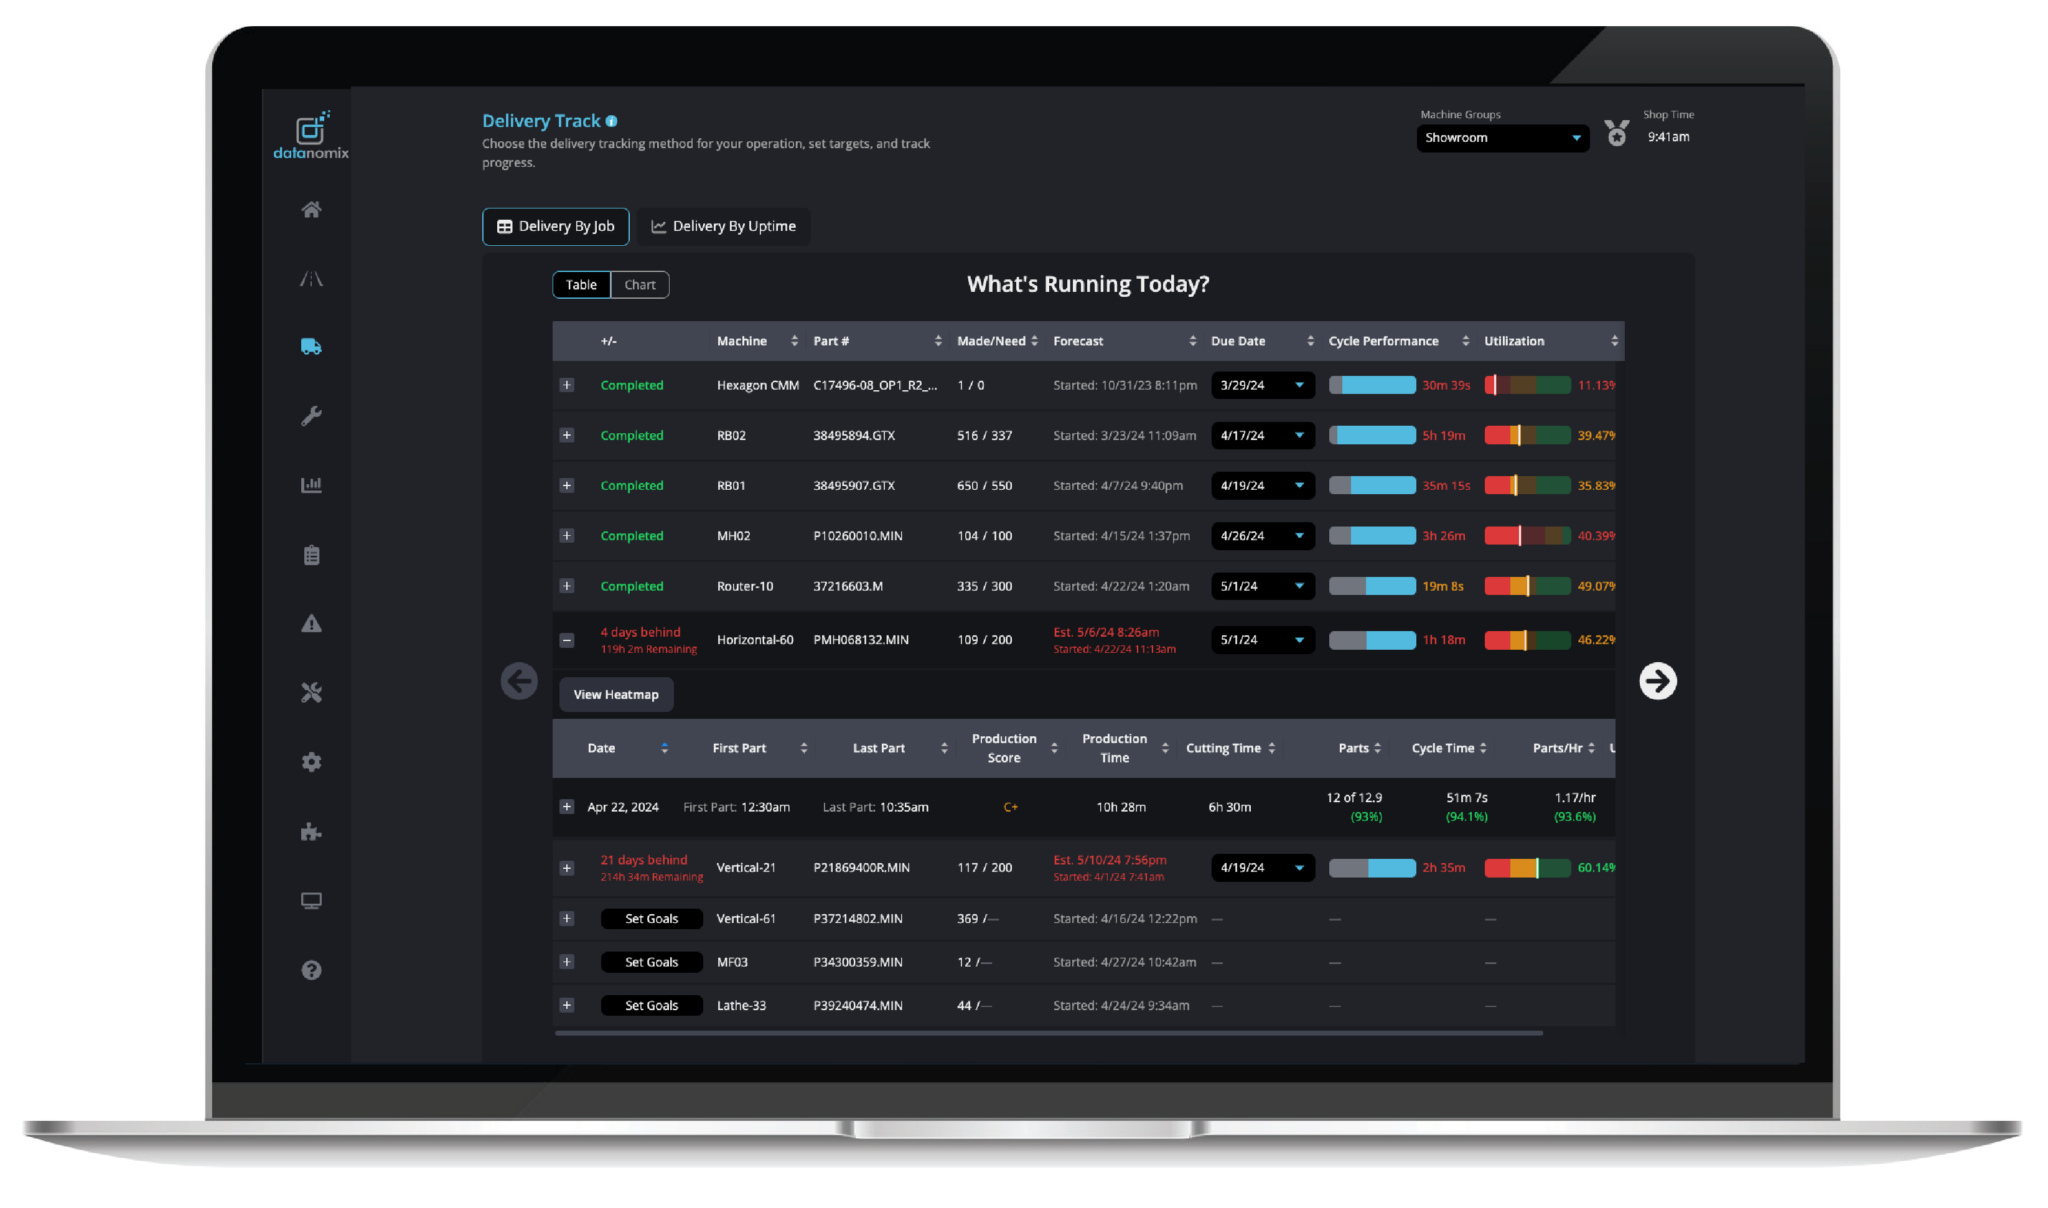Open the bar chart reports icon
The height and width of the screenshot is (1208, 2048).
coord(311,484)
